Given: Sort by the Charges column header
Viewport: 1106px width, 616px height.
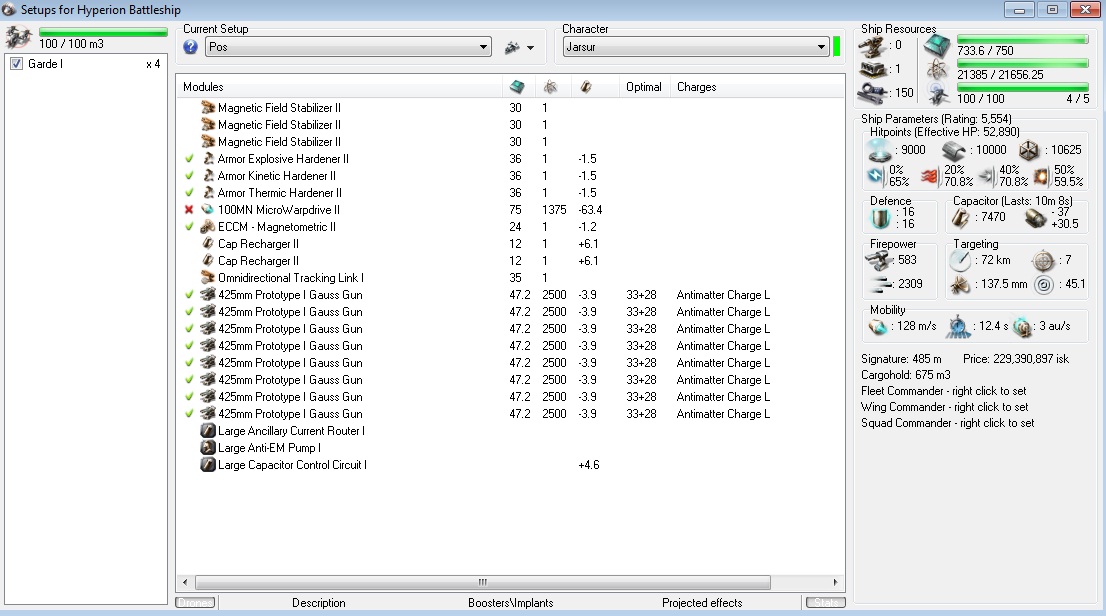Looking at the screenshot, I should click(x=696, y=87).
